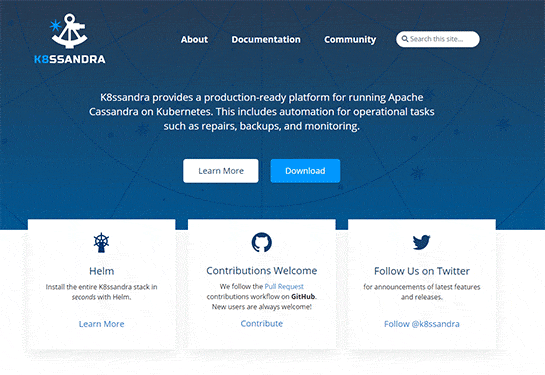
Task: Open the Pull Request link
Action: [x=284, y=286]
